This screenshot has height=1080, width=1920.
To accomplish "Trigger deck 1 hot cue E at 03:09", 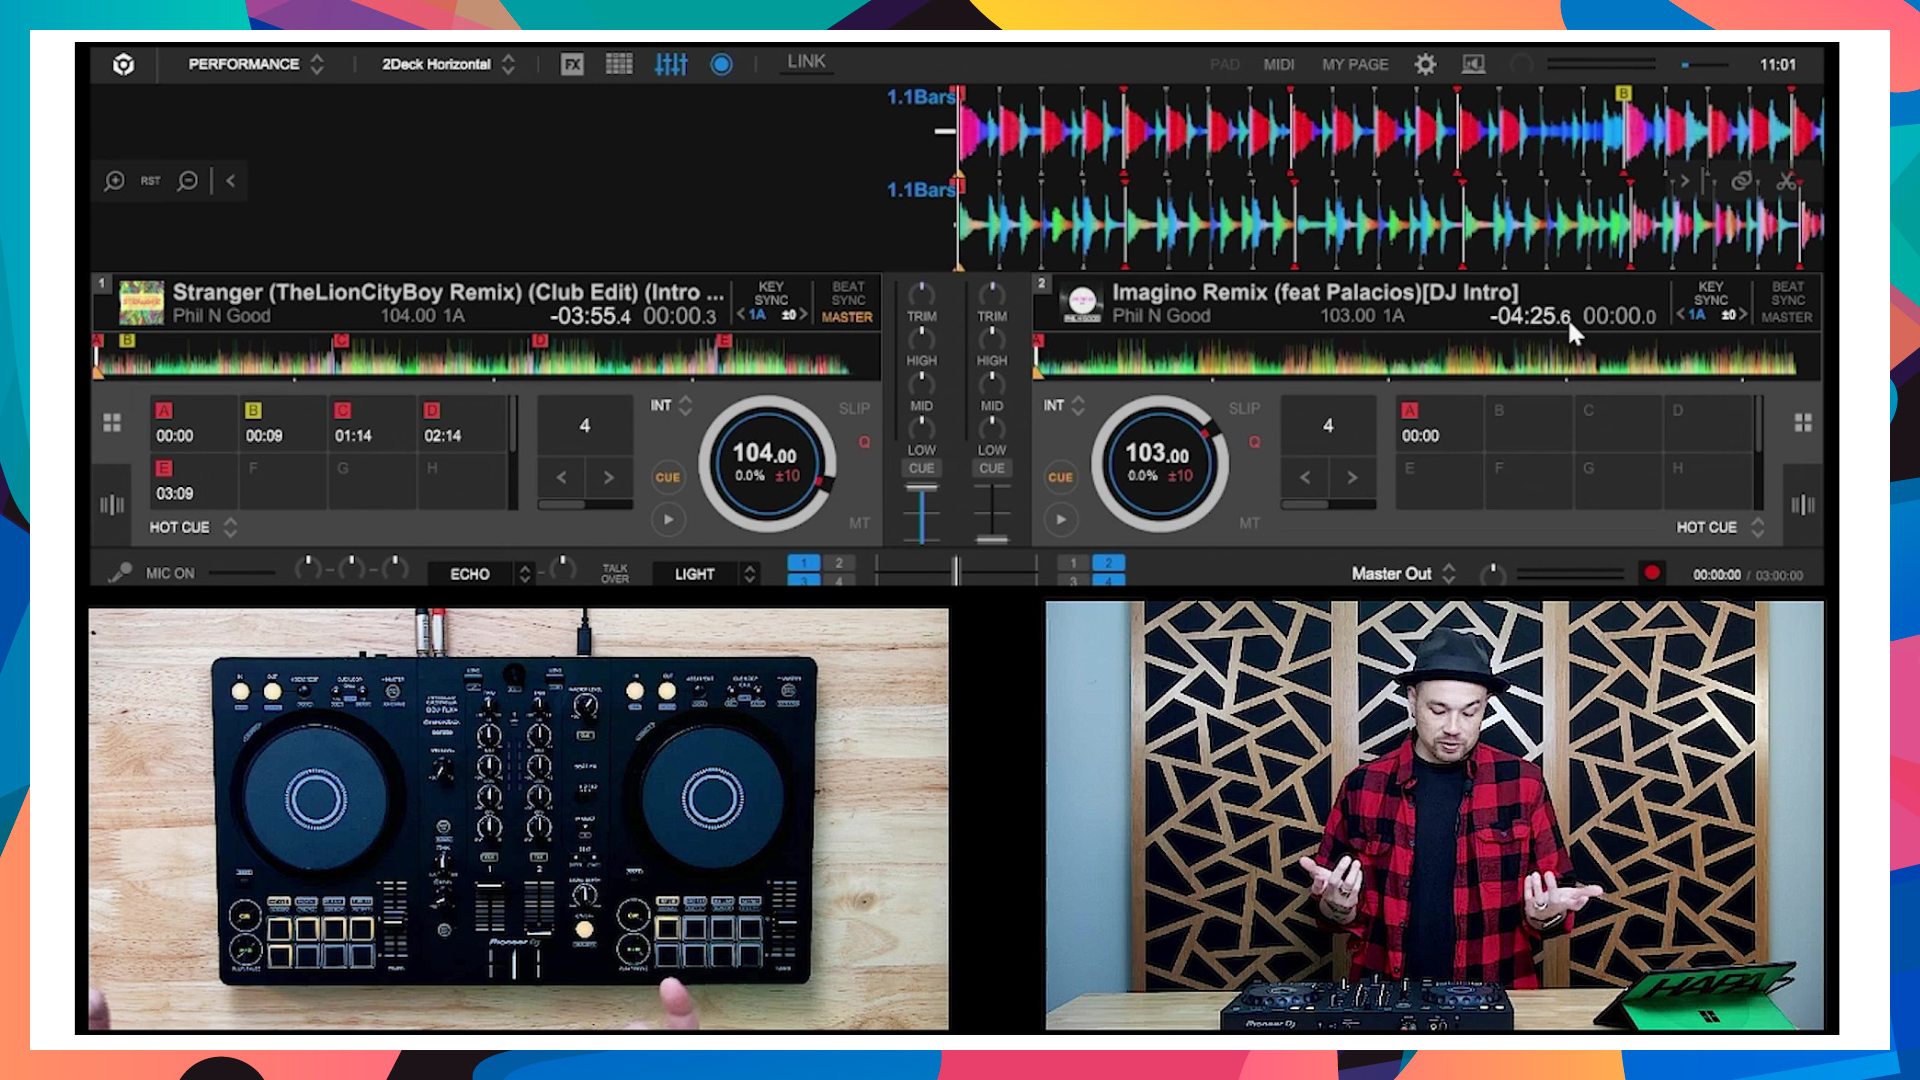I will pyautogui.click(x=192, y=482).
